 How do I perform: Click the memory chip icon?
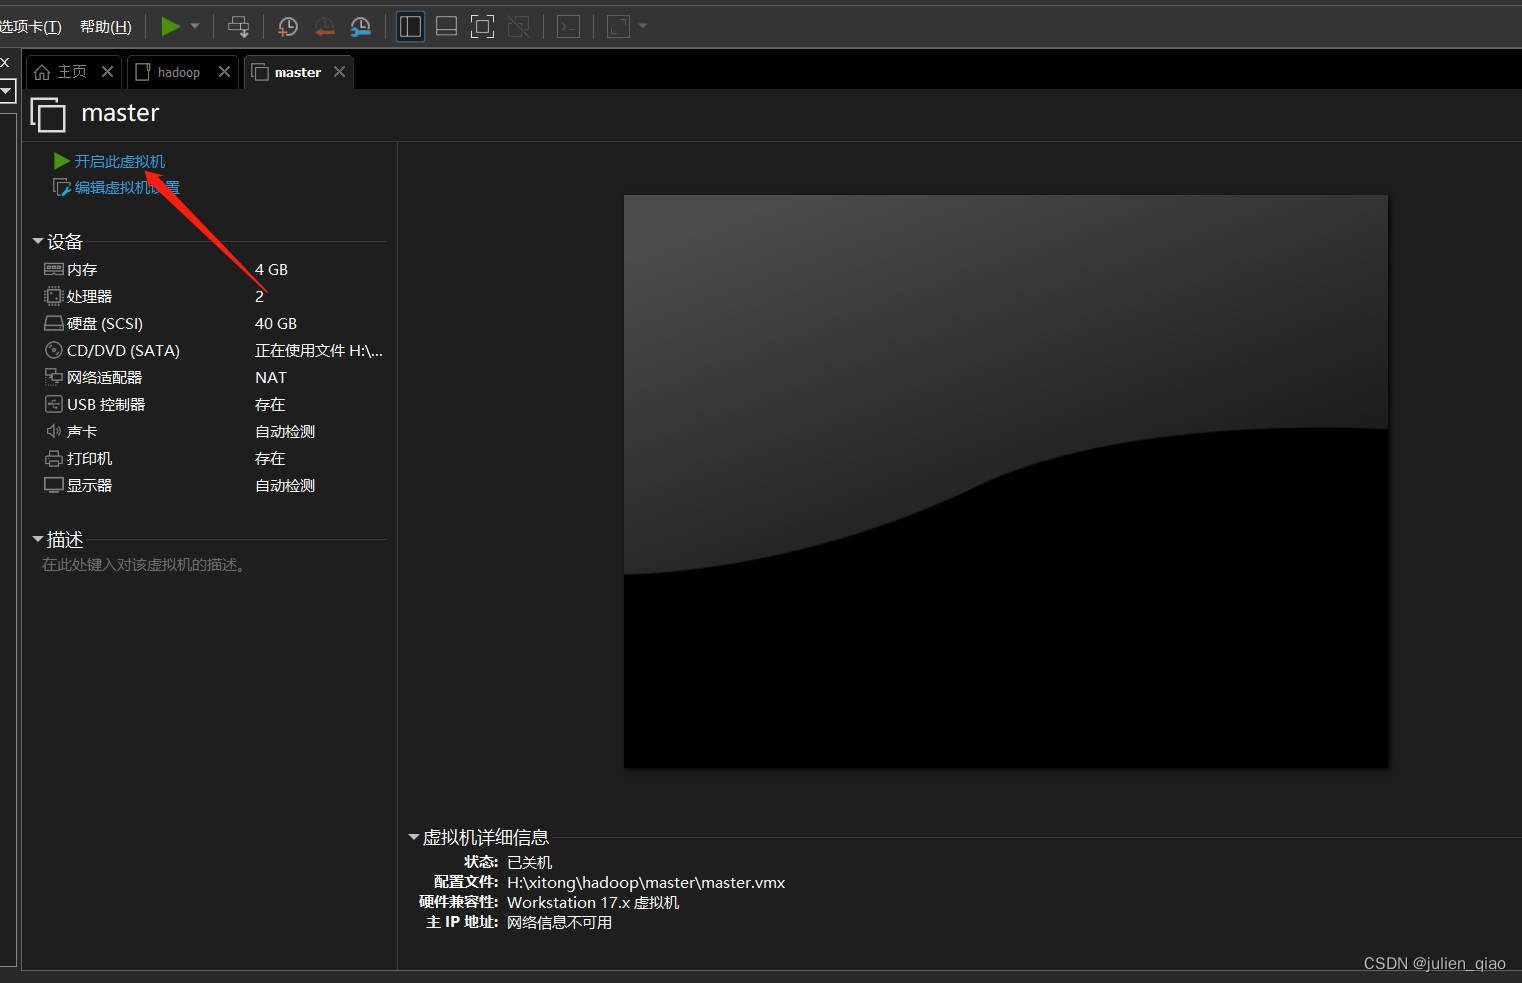click(x=54, y=269)
